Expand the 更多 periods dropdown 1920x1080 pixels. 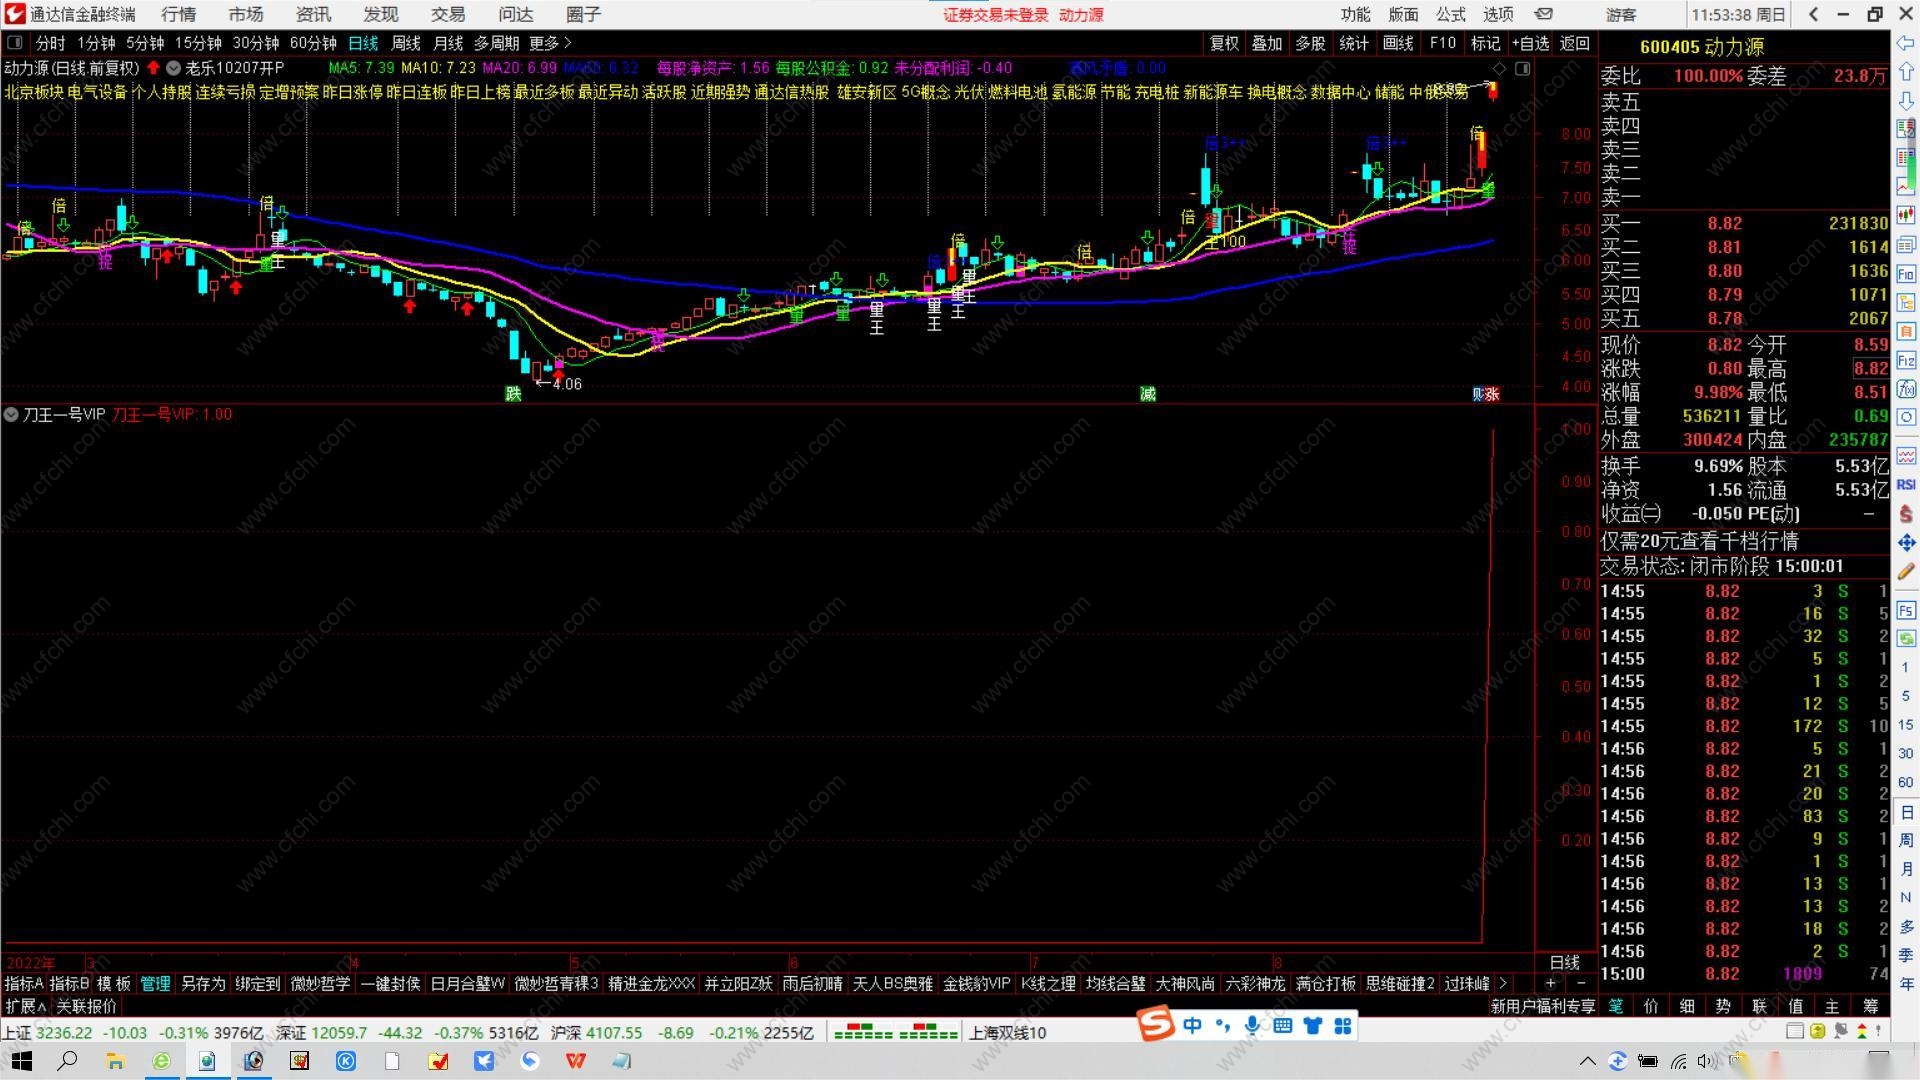(x=550, y=43)
